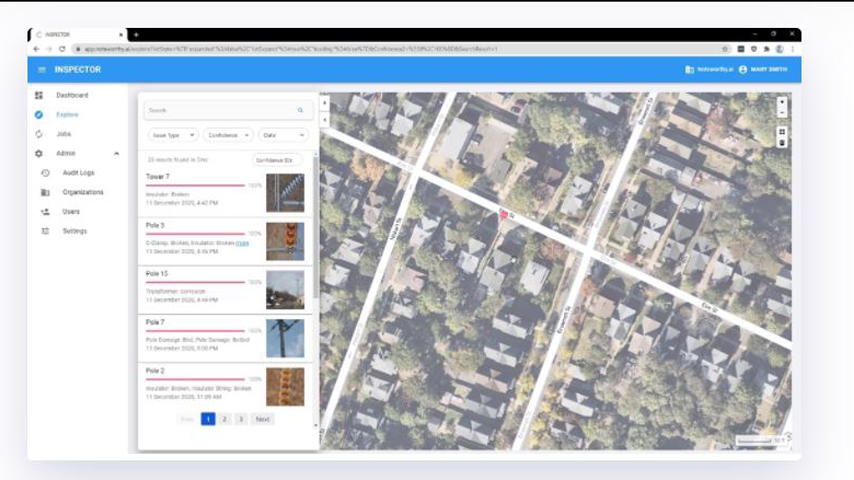This screenshot has width=854, height=480.
Task: Select Audit Logs in the sidebar
Action: (x=78, y=173)
